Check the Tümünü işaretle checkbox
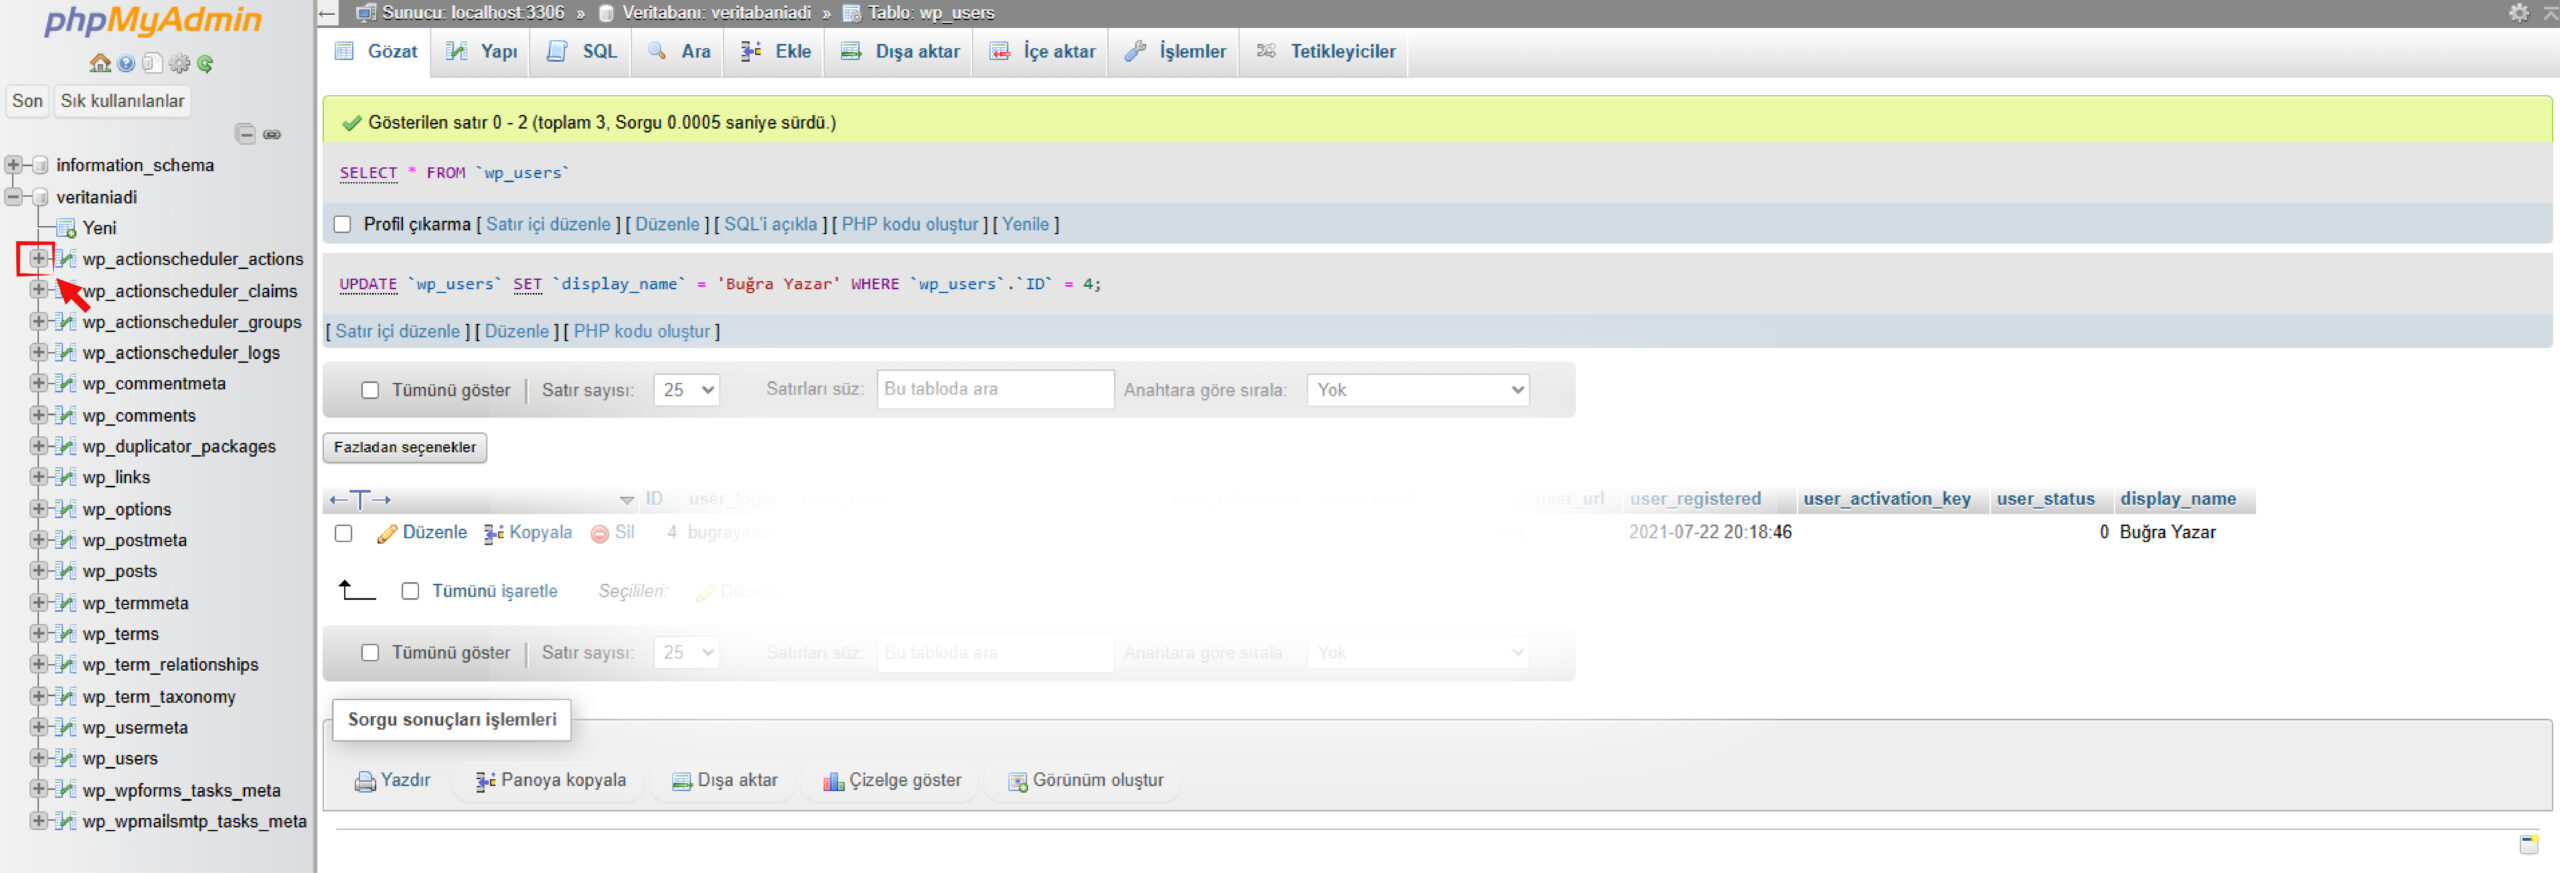The width and height of the screenshot is (2560, 873). coord(410,591)
